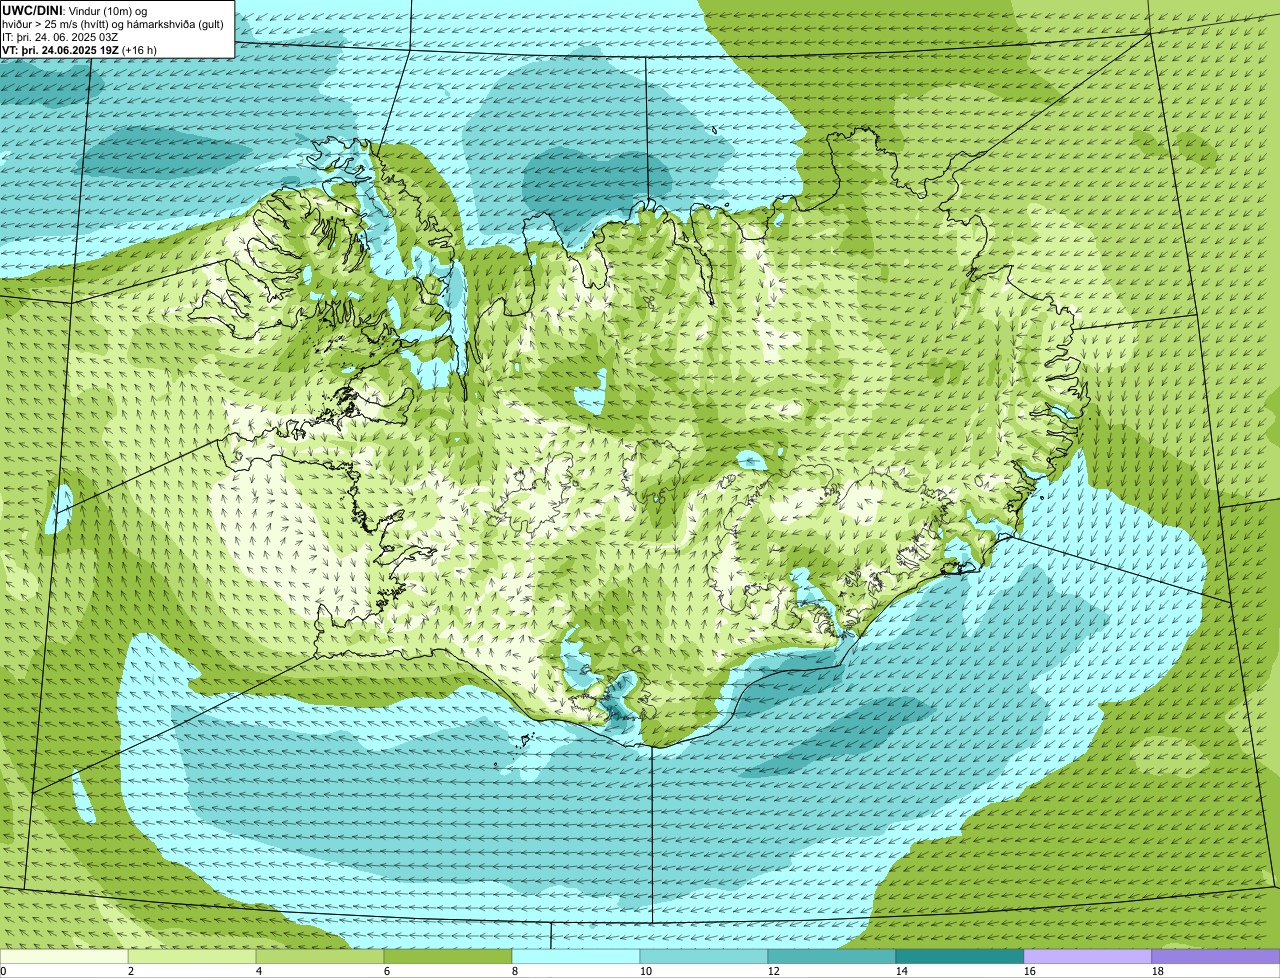
Task: Pick the 4–6 m/s legend color band
Action: (320, 956)
